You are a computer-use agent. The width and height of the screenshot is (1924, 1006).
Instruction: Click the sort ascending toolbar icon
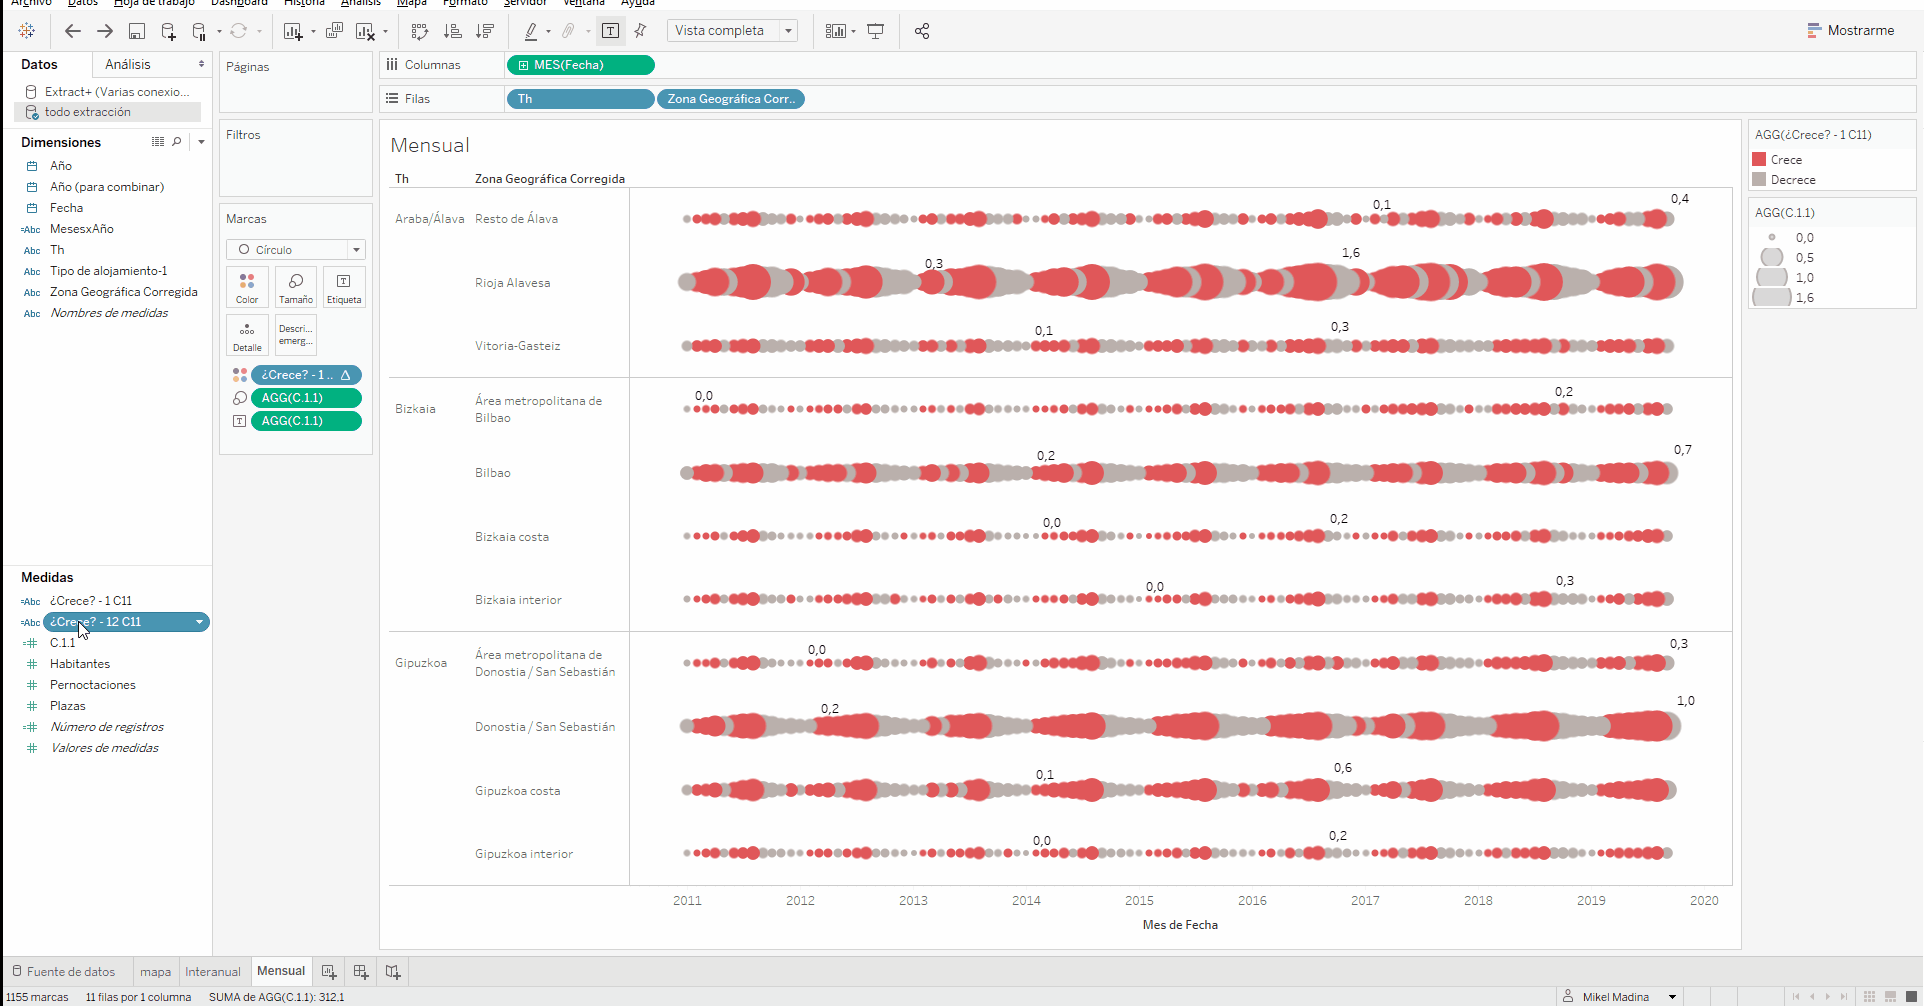click(453, 31)
